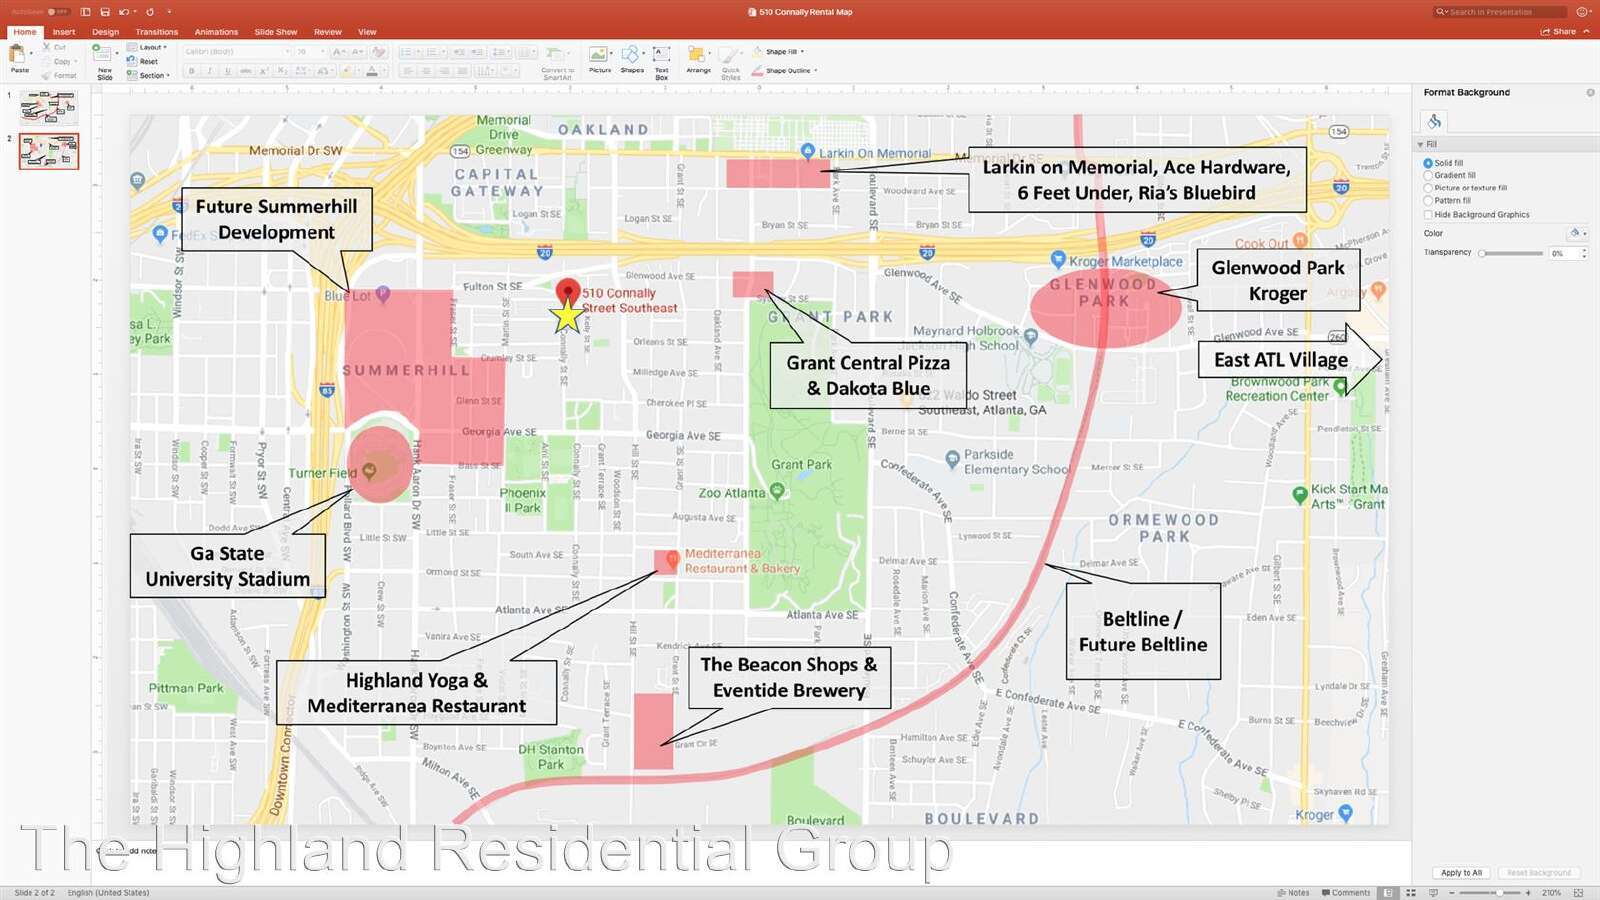
Task: Click the Transparency percentage field
Action: [x=1564, y=253]
